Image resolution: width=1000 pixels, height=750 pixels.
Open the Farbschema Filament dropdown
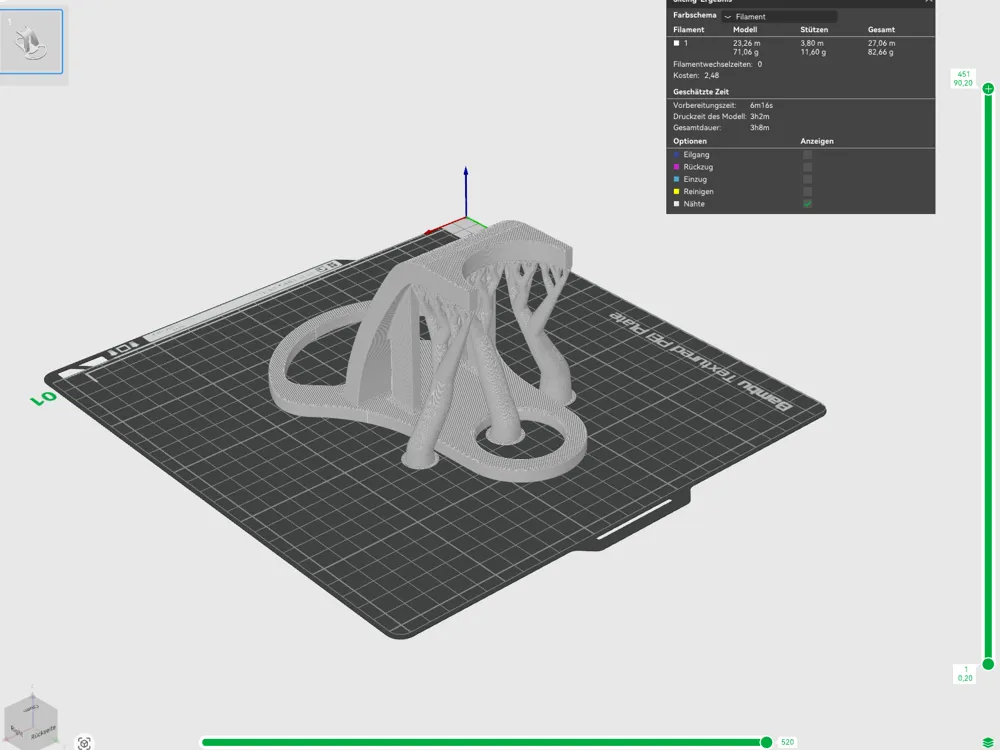click(x=779, y=17)
